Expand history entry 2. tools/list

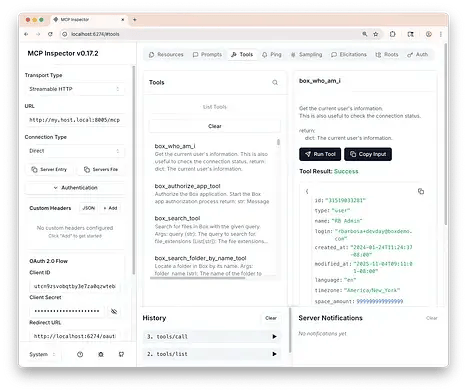click(212, 354)
